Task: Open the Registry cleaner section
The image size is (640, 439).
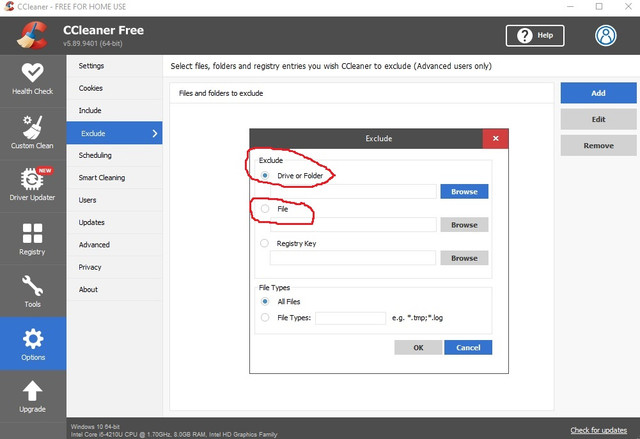Action: (x=33, y=239)
